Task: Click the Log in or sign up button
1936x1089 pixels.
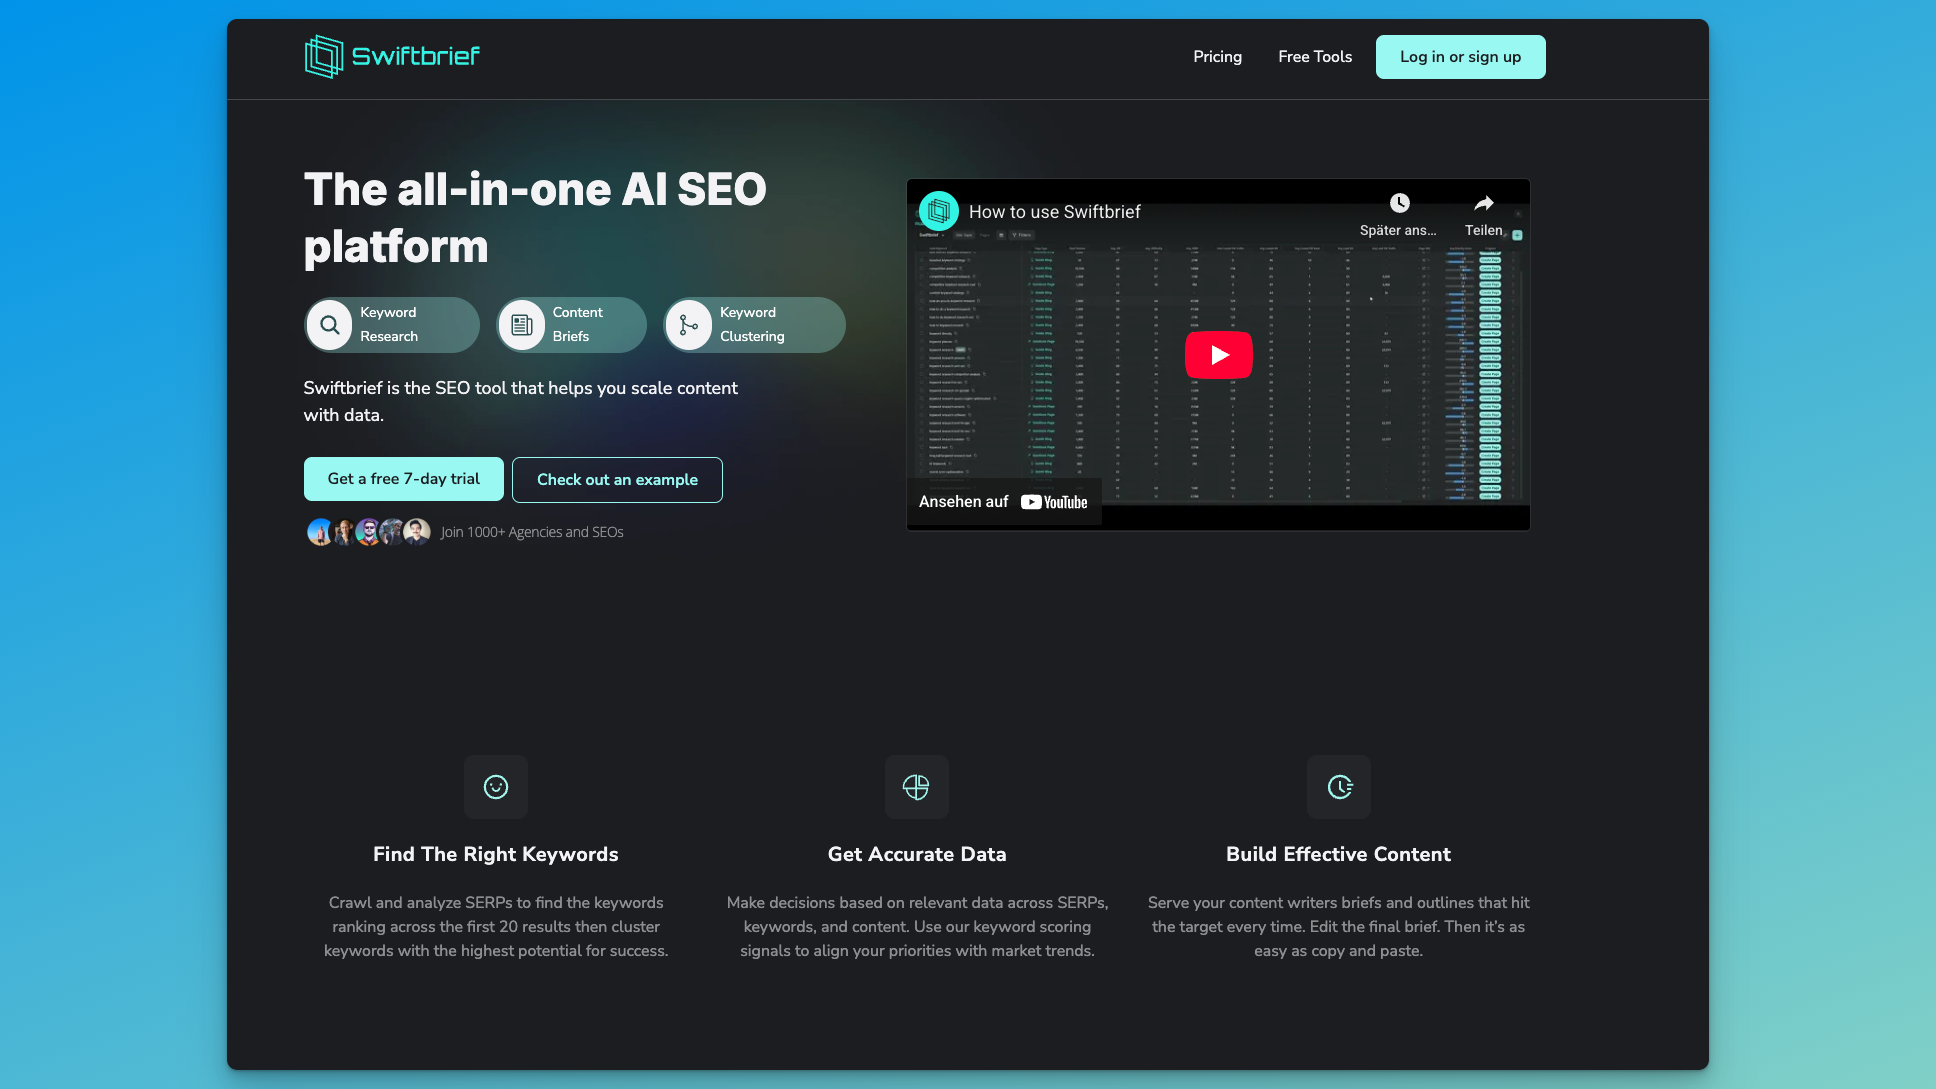Action: pyautogui.click(x=1460, y=57)
